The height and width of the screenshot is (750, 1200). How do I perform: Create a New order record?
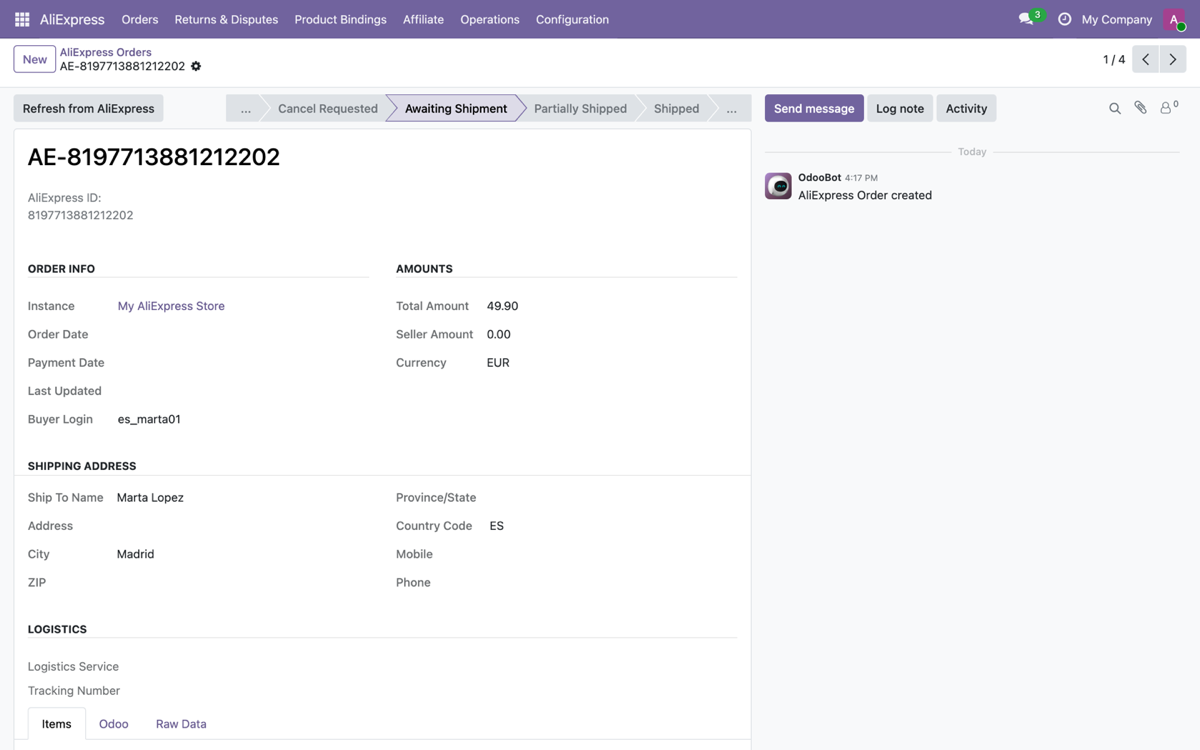click(35, 60)
